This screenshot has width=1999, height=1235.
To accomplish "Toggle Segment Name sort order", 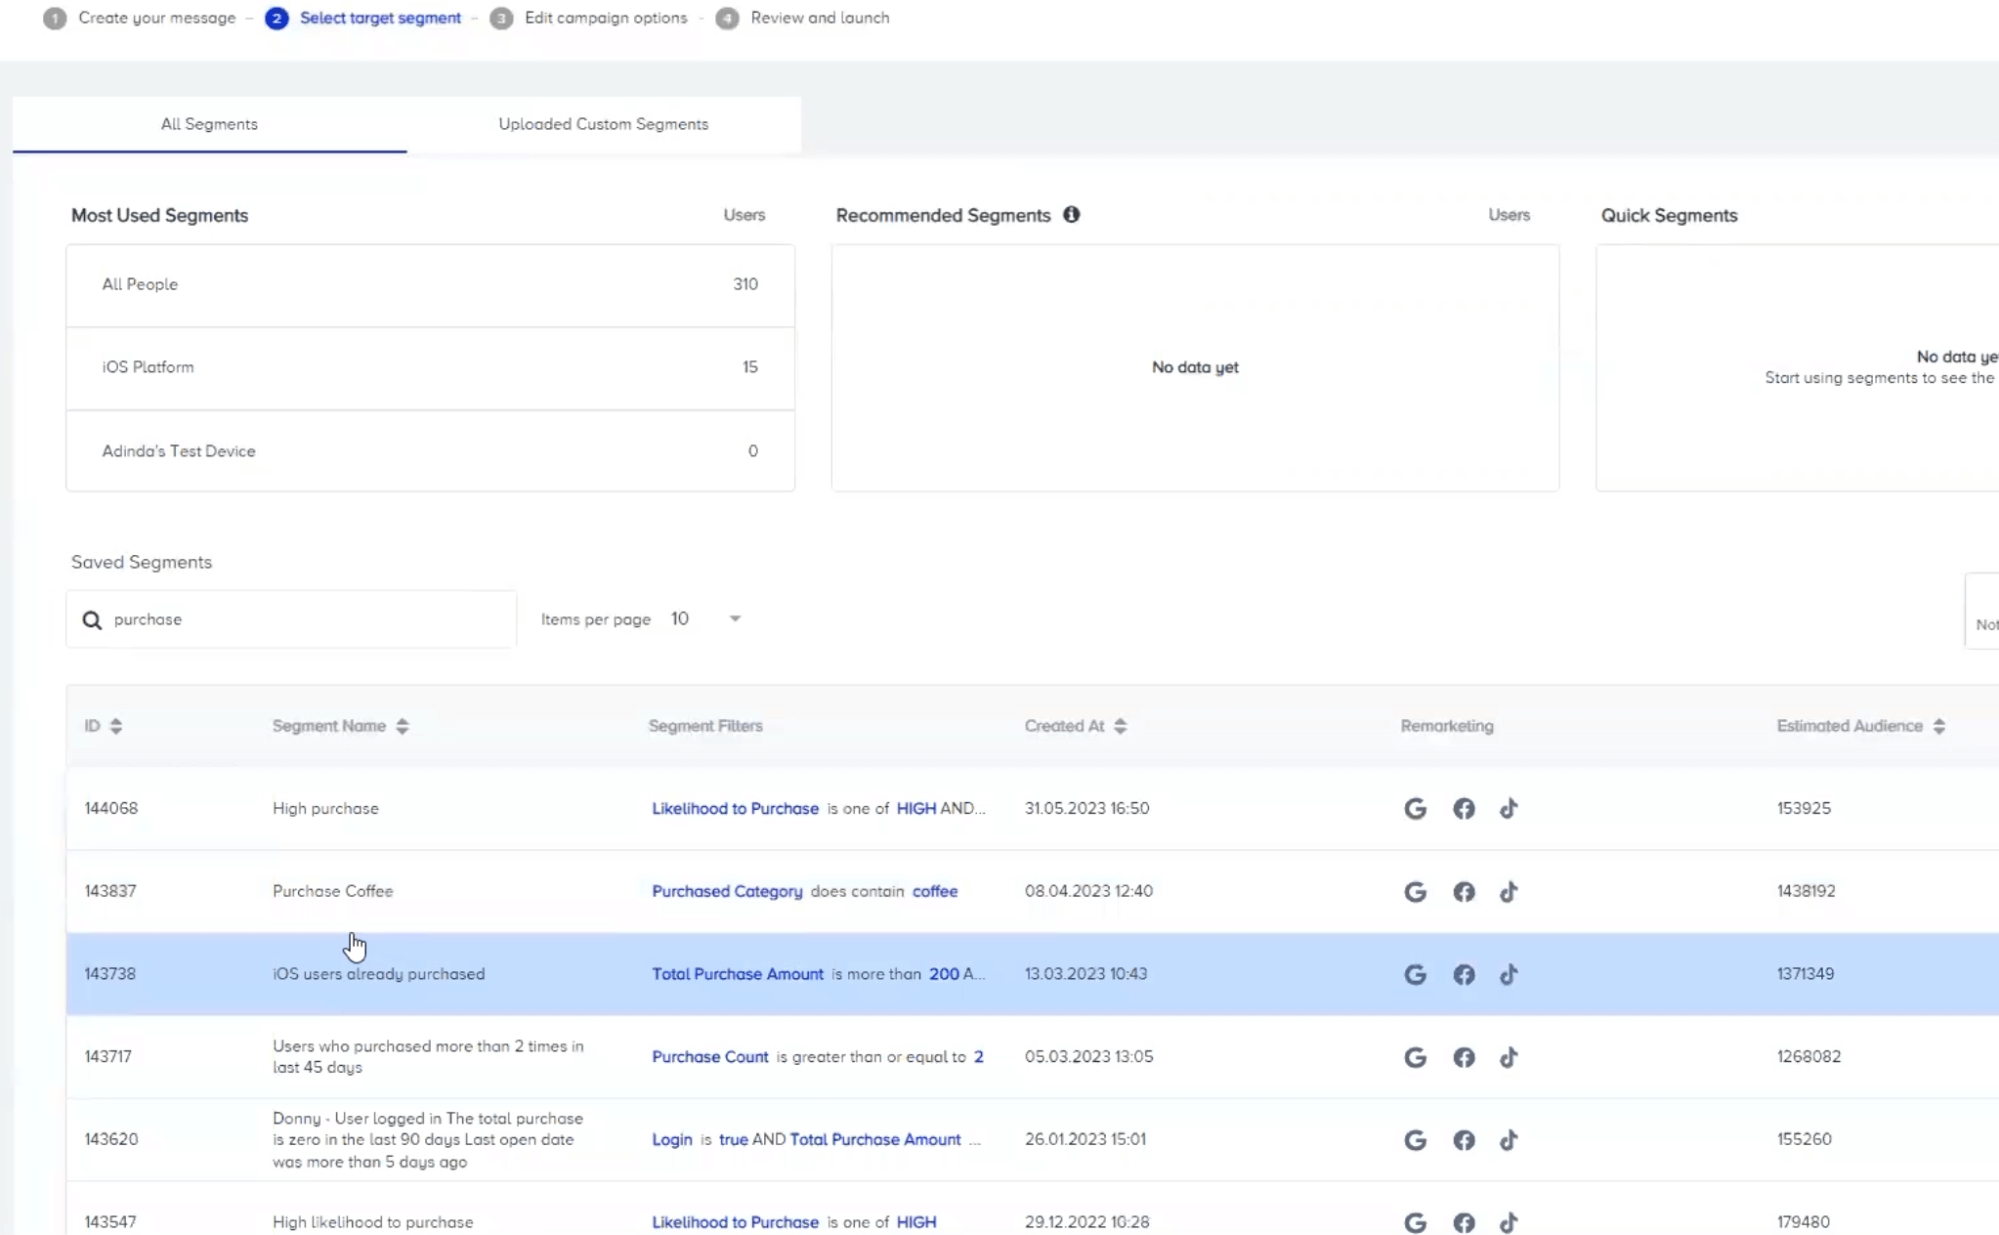I will tap(403, 726).
